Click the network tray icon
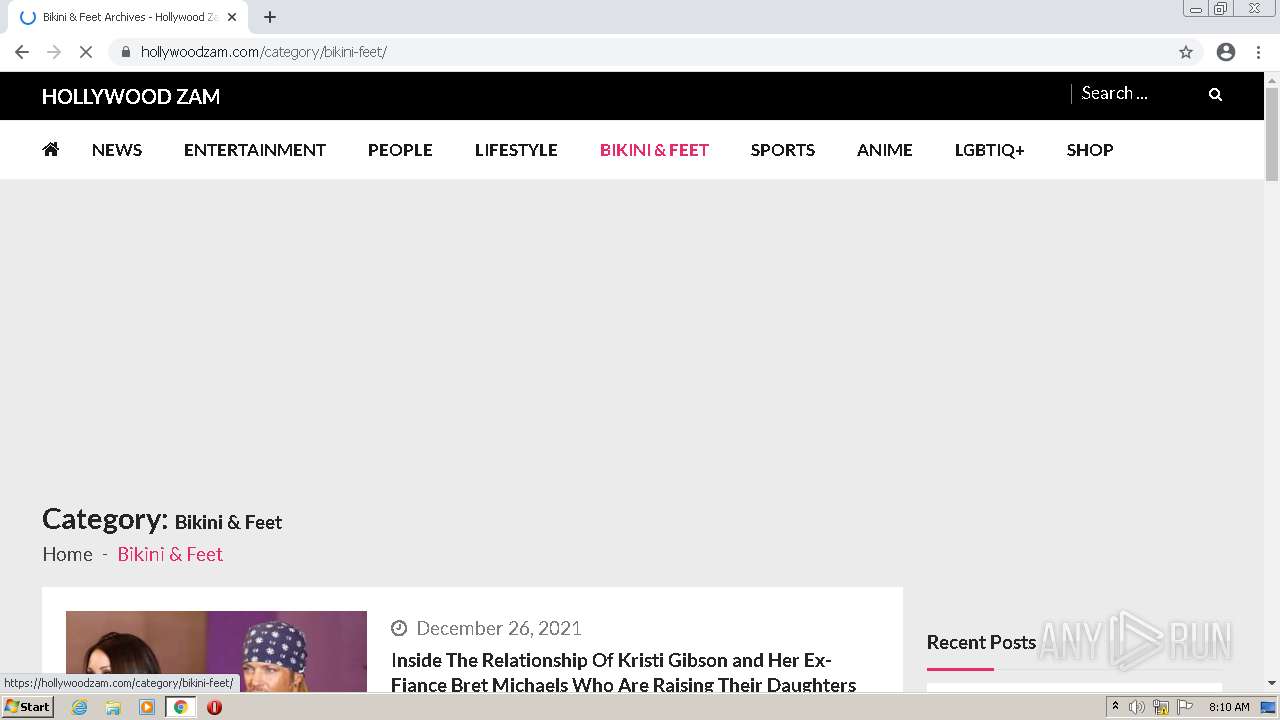 1161,707
